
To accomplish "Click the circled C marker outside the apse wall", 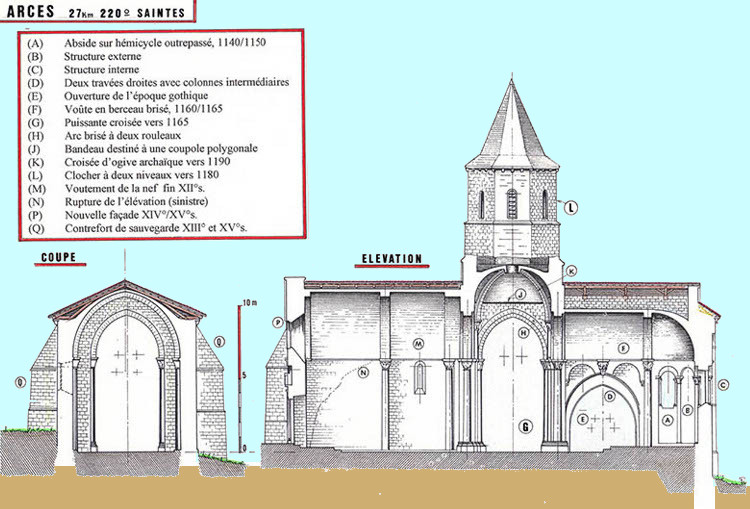I will point(723,384).
